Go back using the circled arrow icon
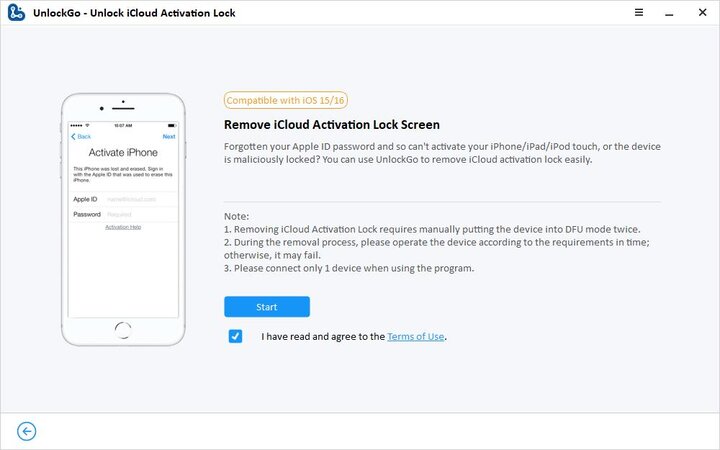The width and height of the screenshot is (720, 450). pos(27,431)
